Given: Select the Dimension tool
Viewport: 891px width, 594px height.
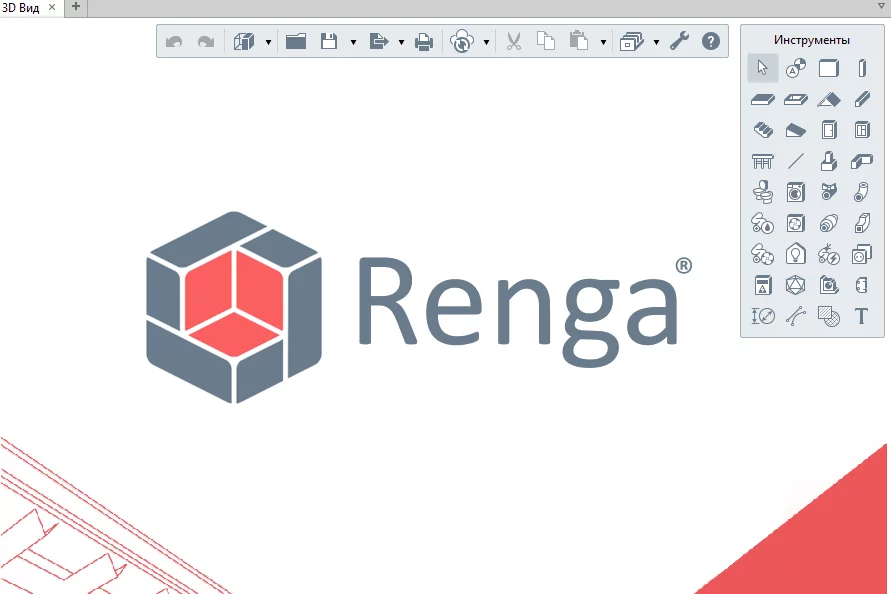Looking at the screenshot, I should (x=763, y=316).
